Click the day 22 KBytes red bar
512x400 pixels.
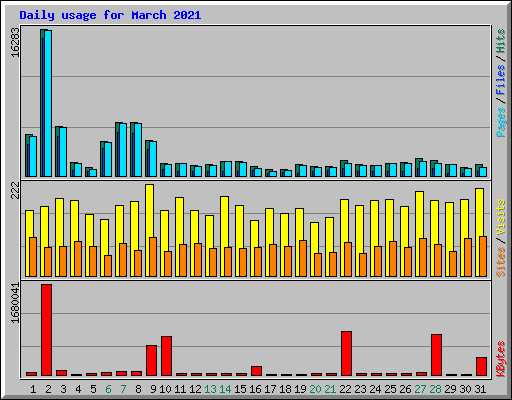pyautogui.click(x=346, y=353)
